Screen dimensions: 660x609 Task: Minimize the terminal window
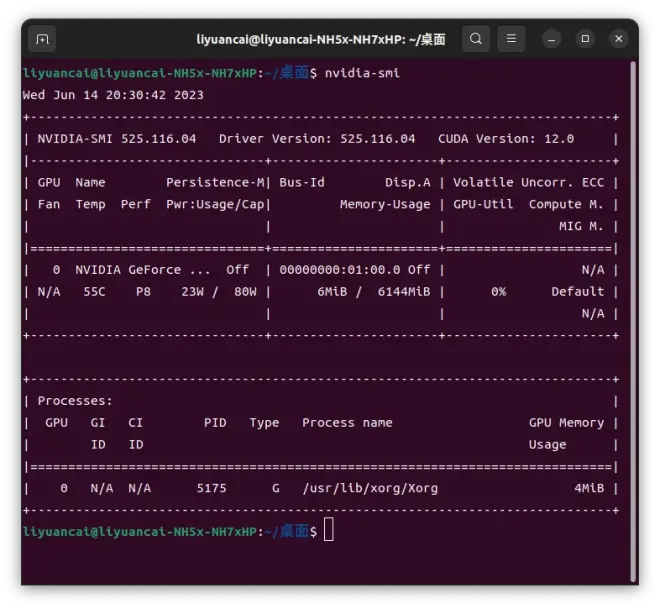pyautogui.click(x=551, y=39)
